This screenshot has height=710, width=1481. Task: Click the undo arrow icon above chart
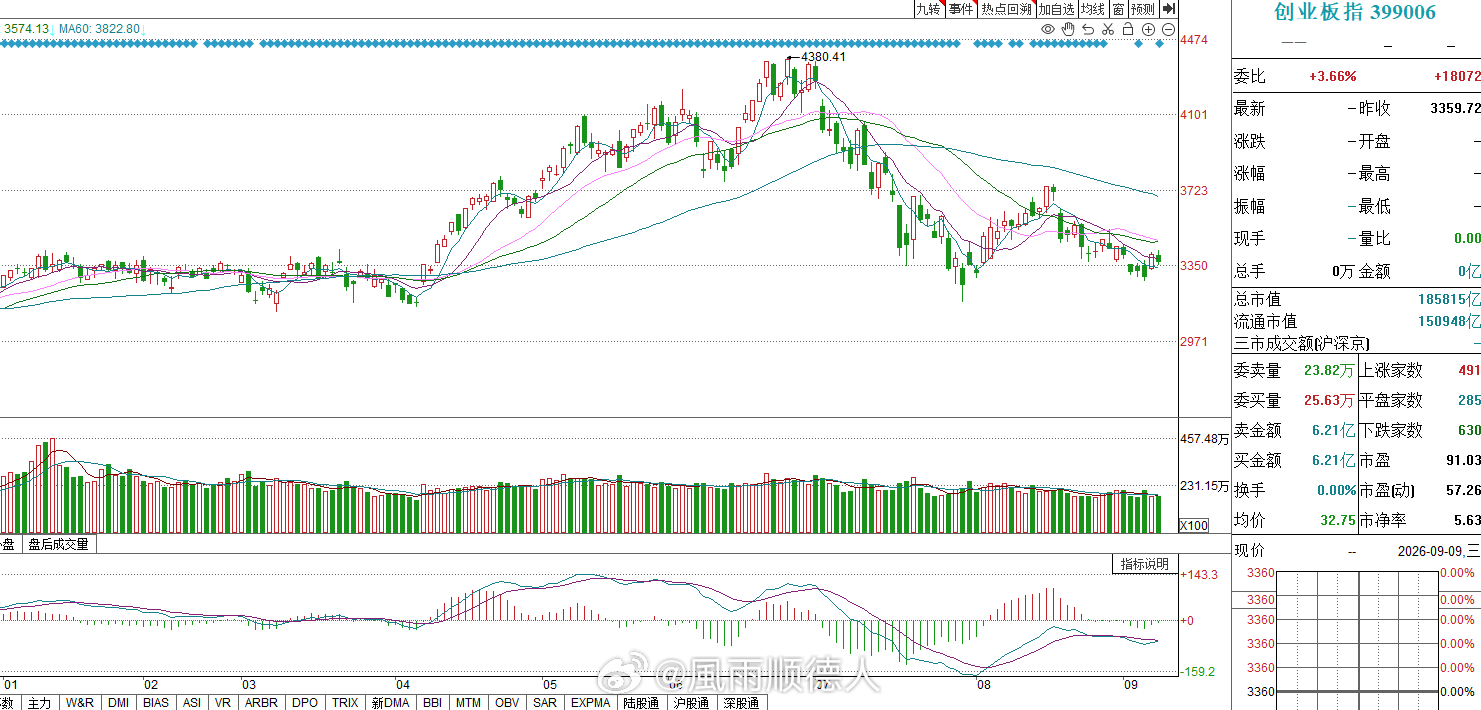pos(1088,29)
